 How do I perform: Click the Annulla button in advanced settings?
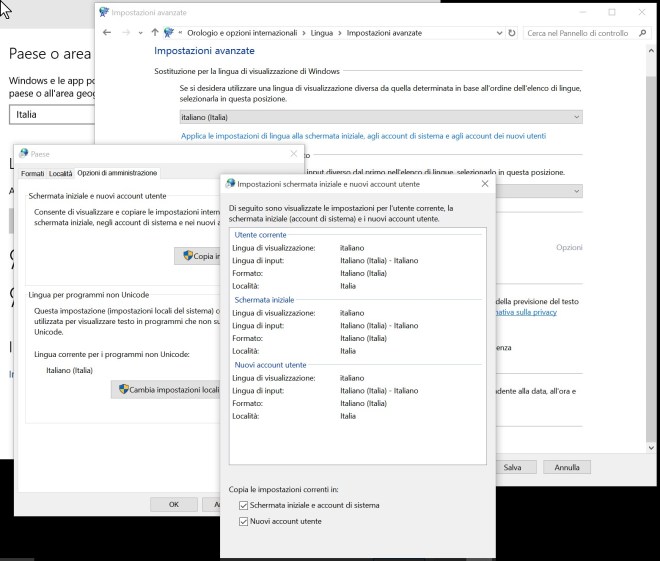click(567, 467)
